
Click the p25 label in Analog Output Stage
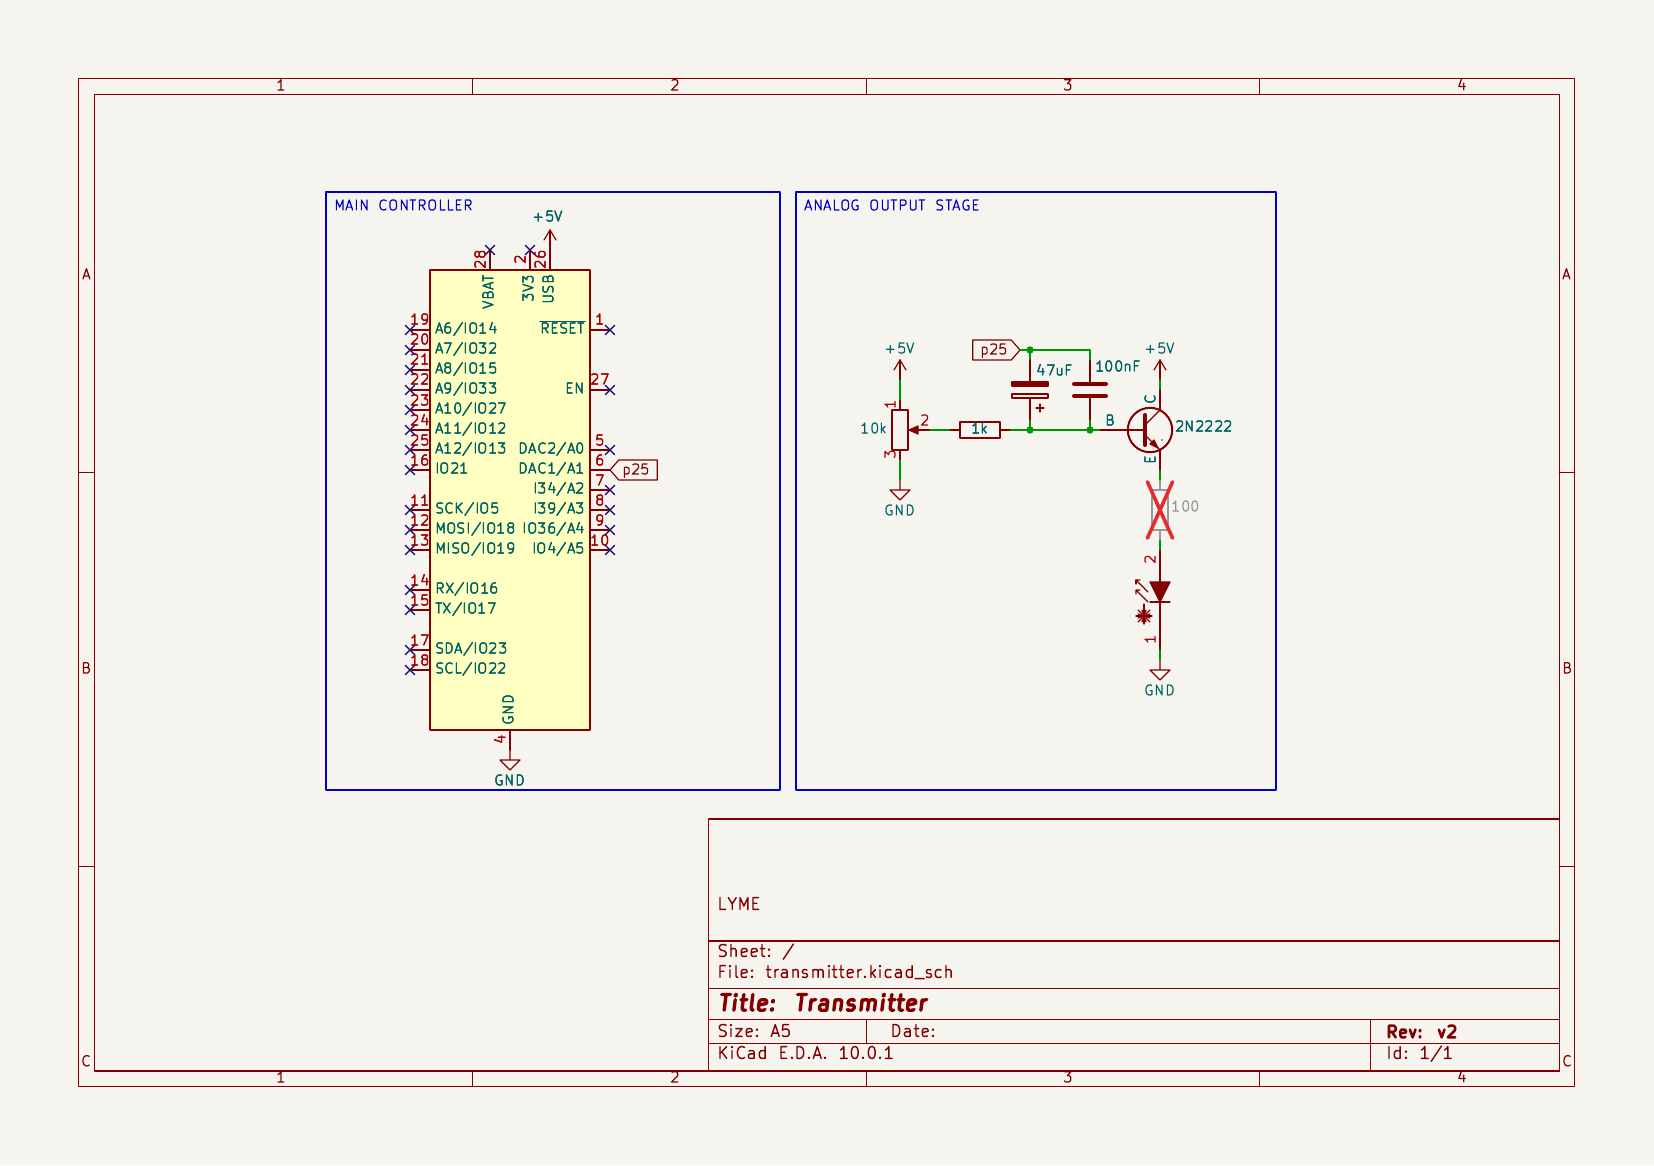[x=994, y=350]
